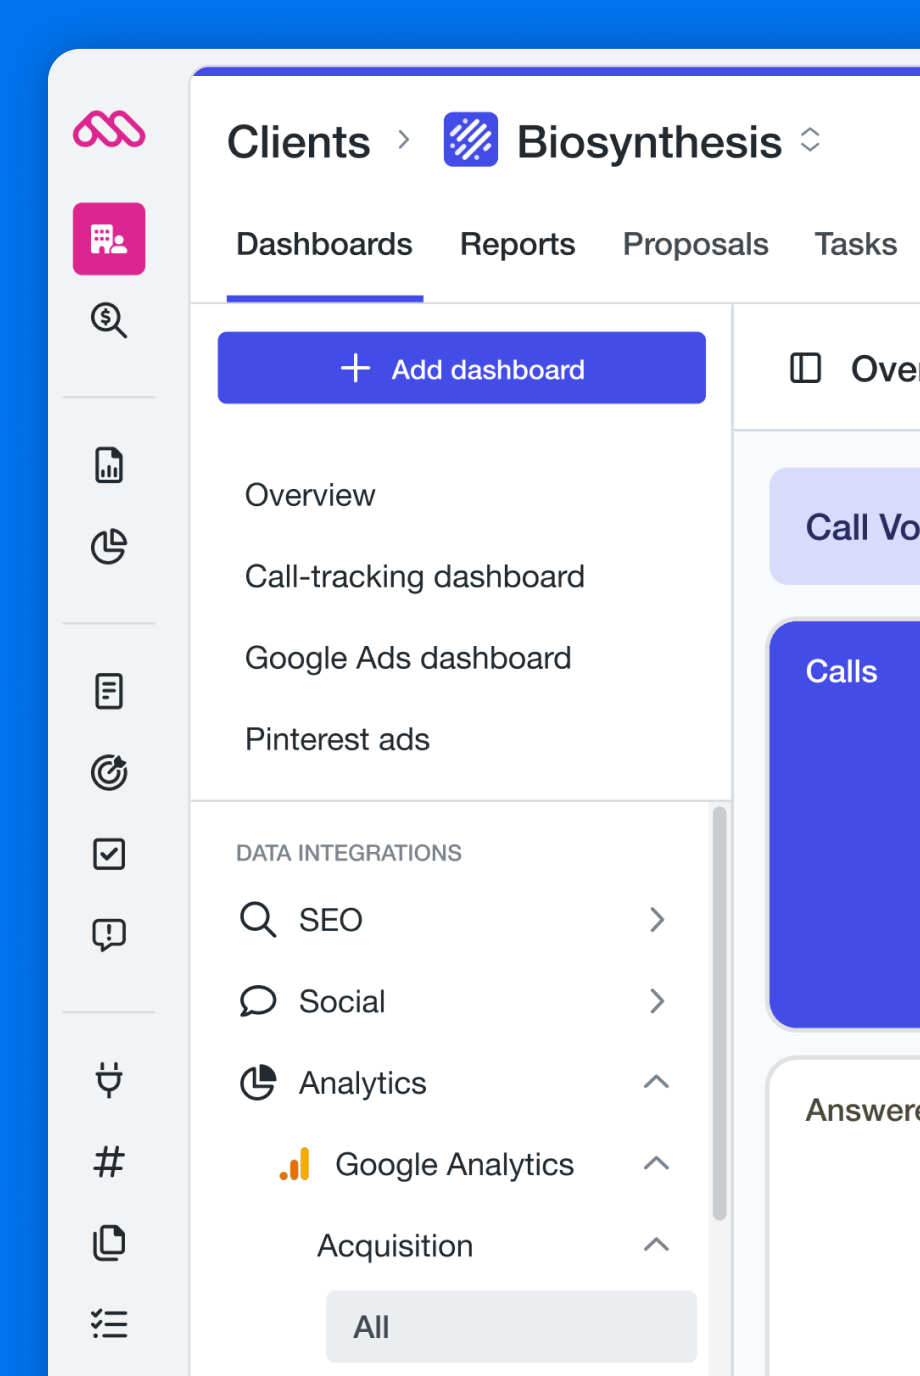Click the tasks checkbox icon in sidebar

point(109,854)
